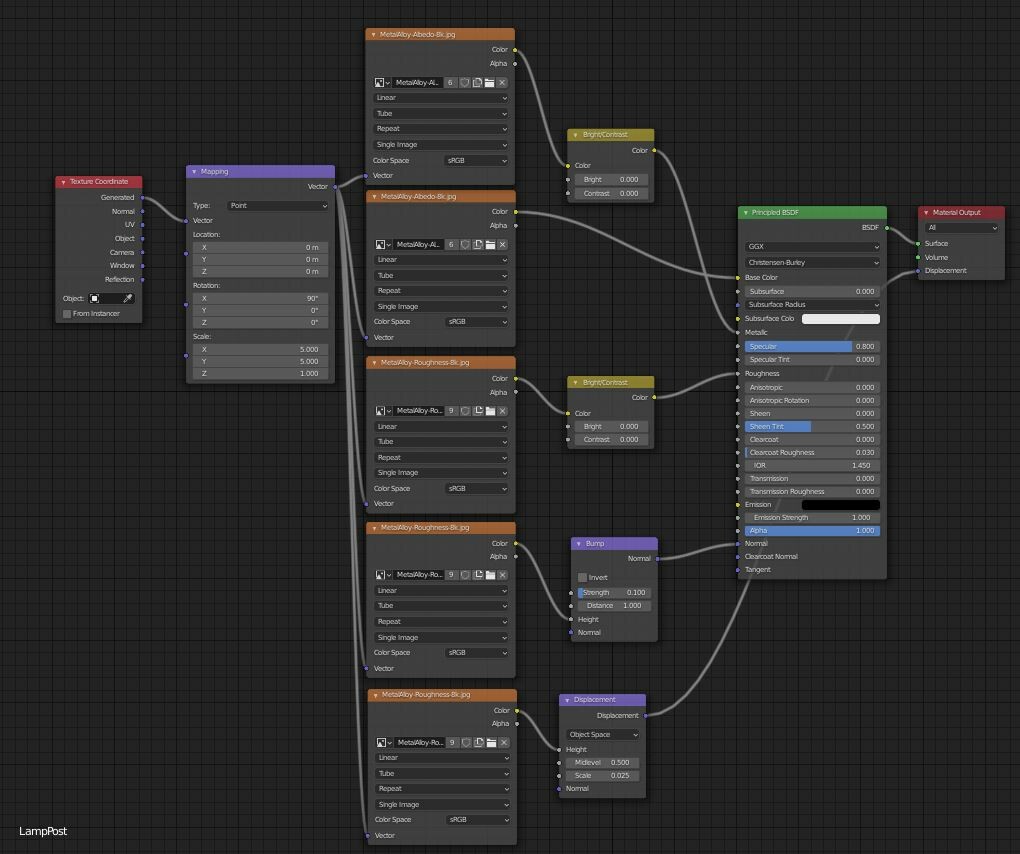Adjust the Specular slider in Principled BSDF

[x=812, y=347]
